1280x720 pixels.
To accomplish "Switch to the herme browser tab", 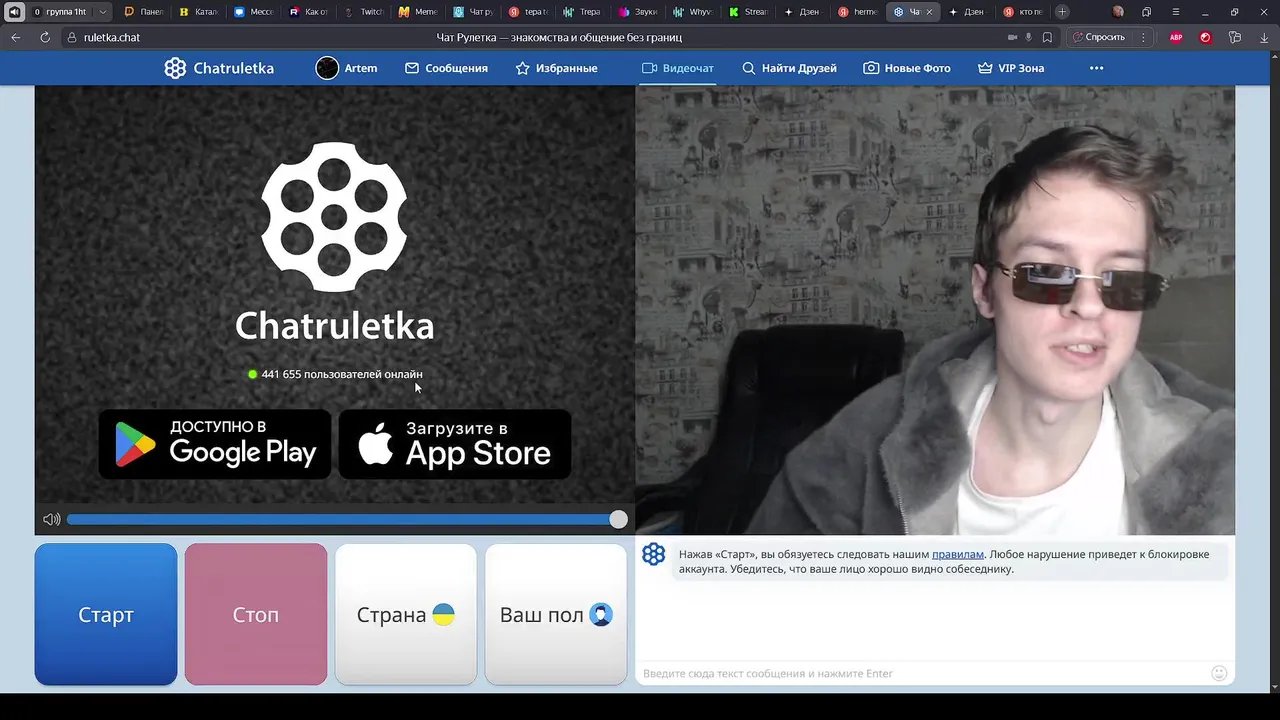I will pyautogui.click(x=856, y=12).
